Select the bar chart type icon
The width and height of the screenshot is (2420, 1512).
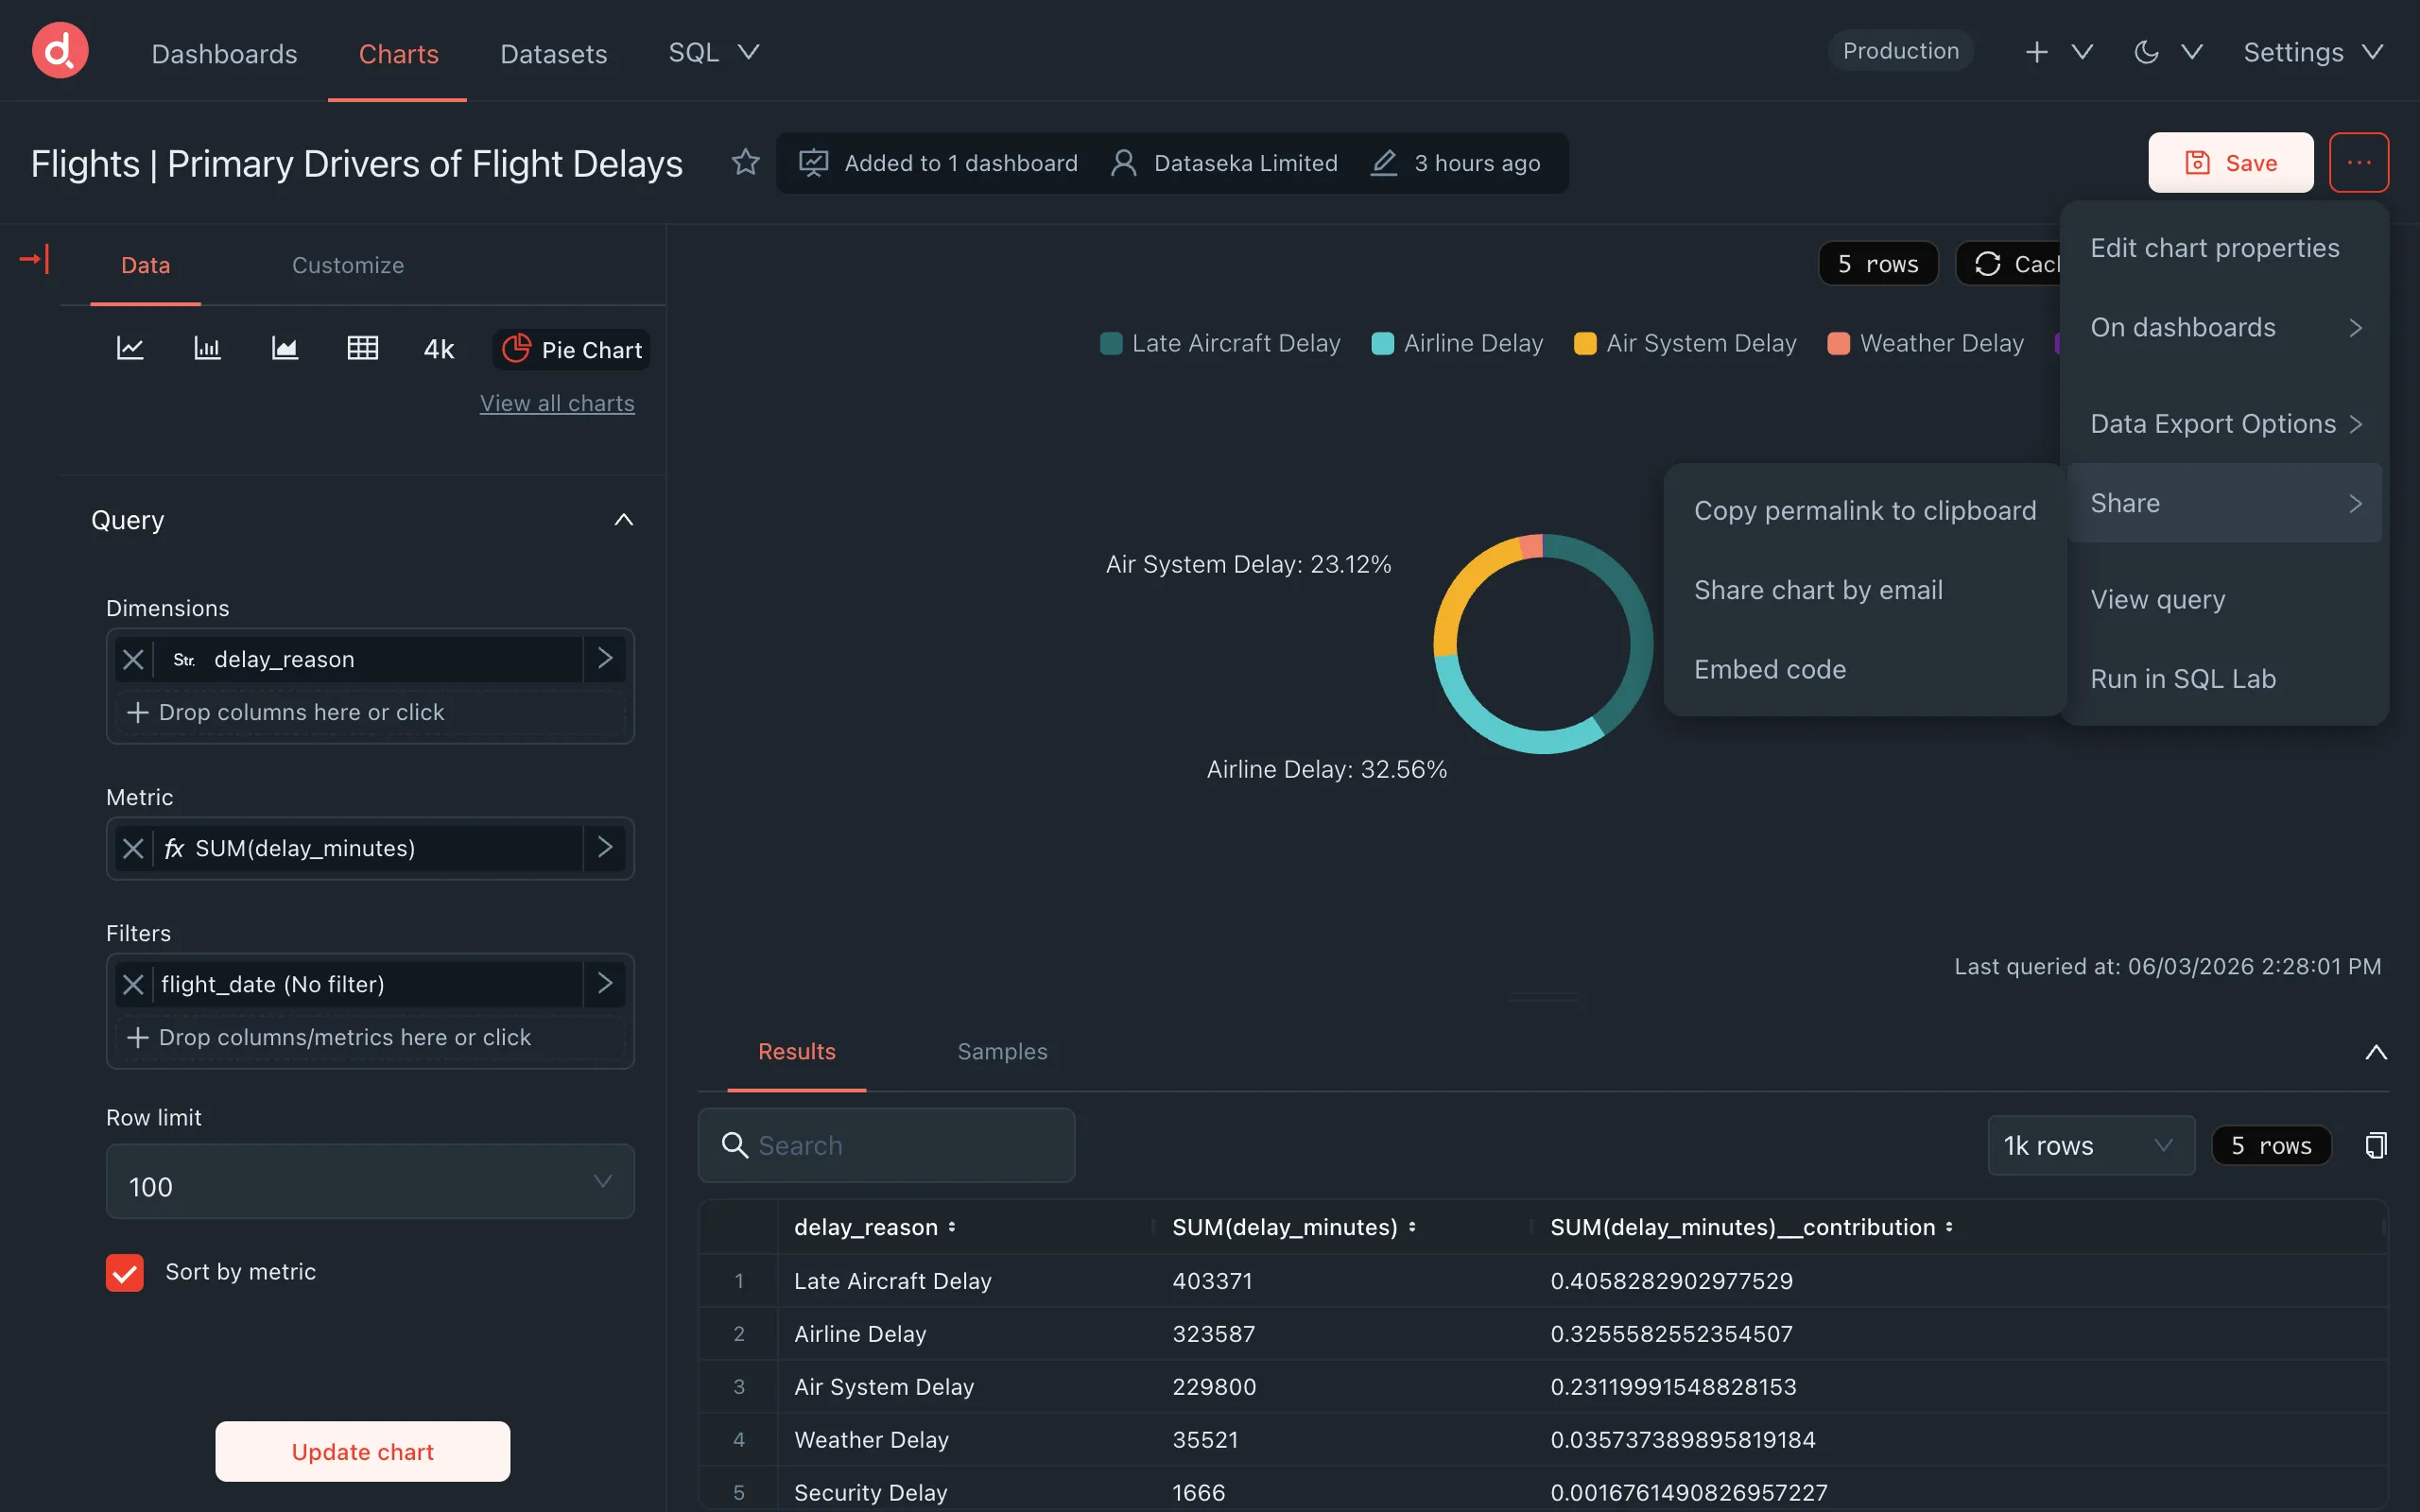(x=207, y=348)
